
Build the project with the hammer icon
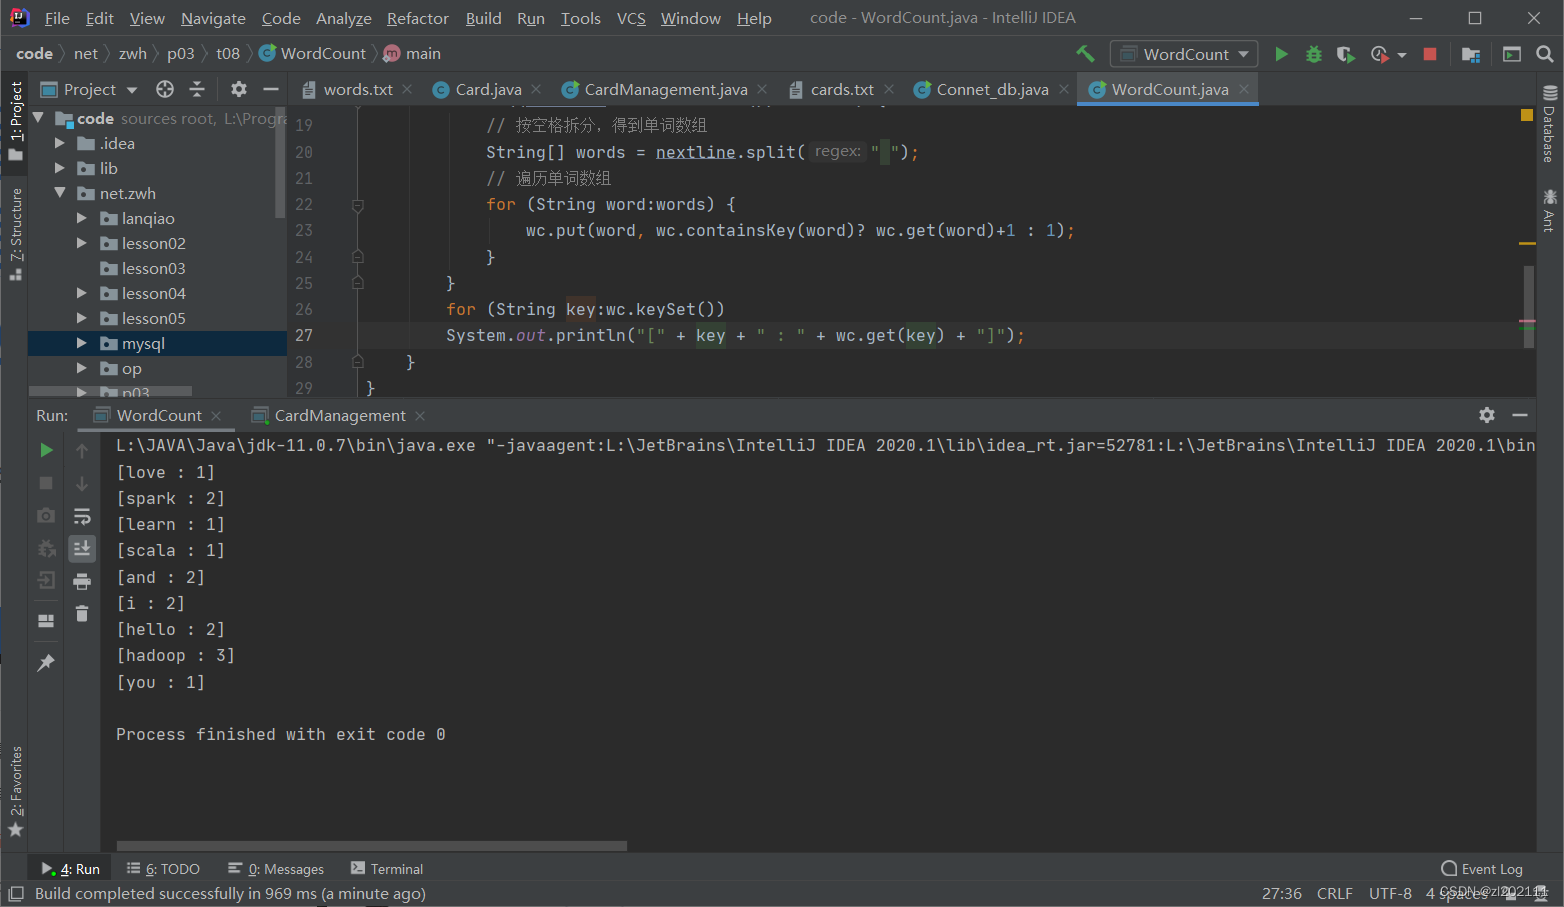click(1085, 54)
